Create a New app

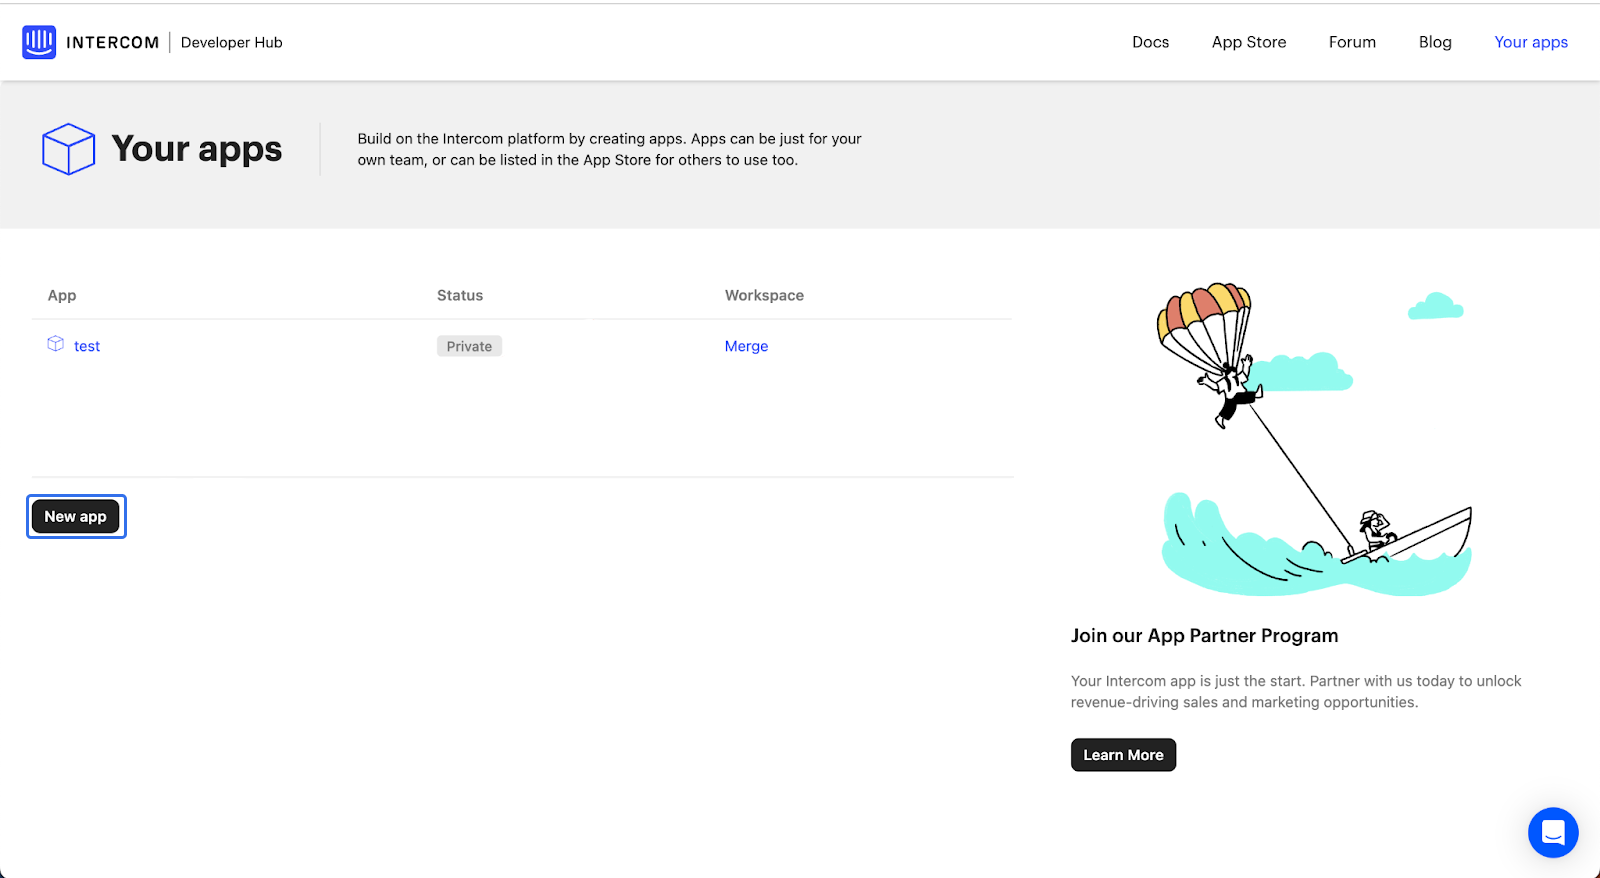coord(76,516)
